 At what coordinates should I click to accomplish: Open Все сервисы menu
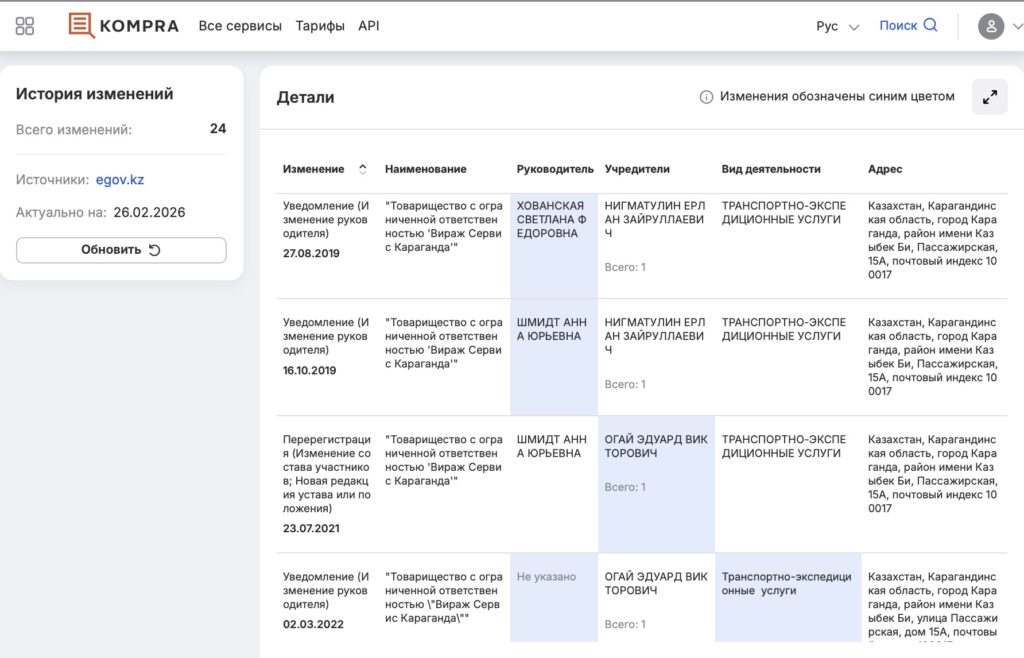240,26
